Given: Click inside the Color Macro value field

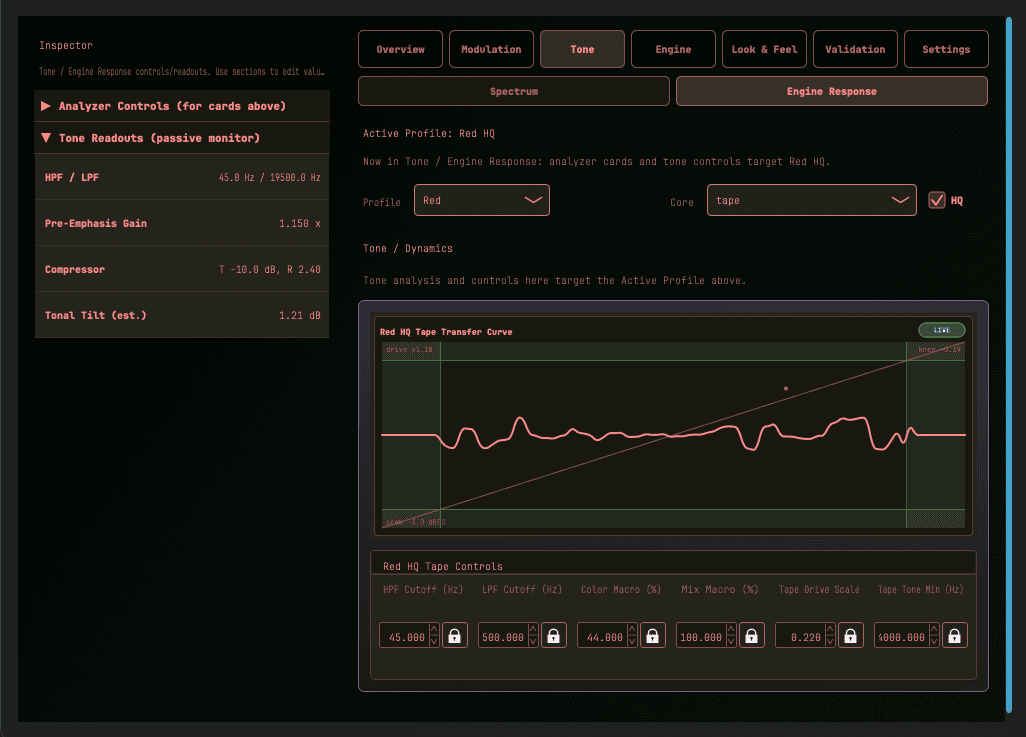Looking at the screenshot, I should (603, 635).
